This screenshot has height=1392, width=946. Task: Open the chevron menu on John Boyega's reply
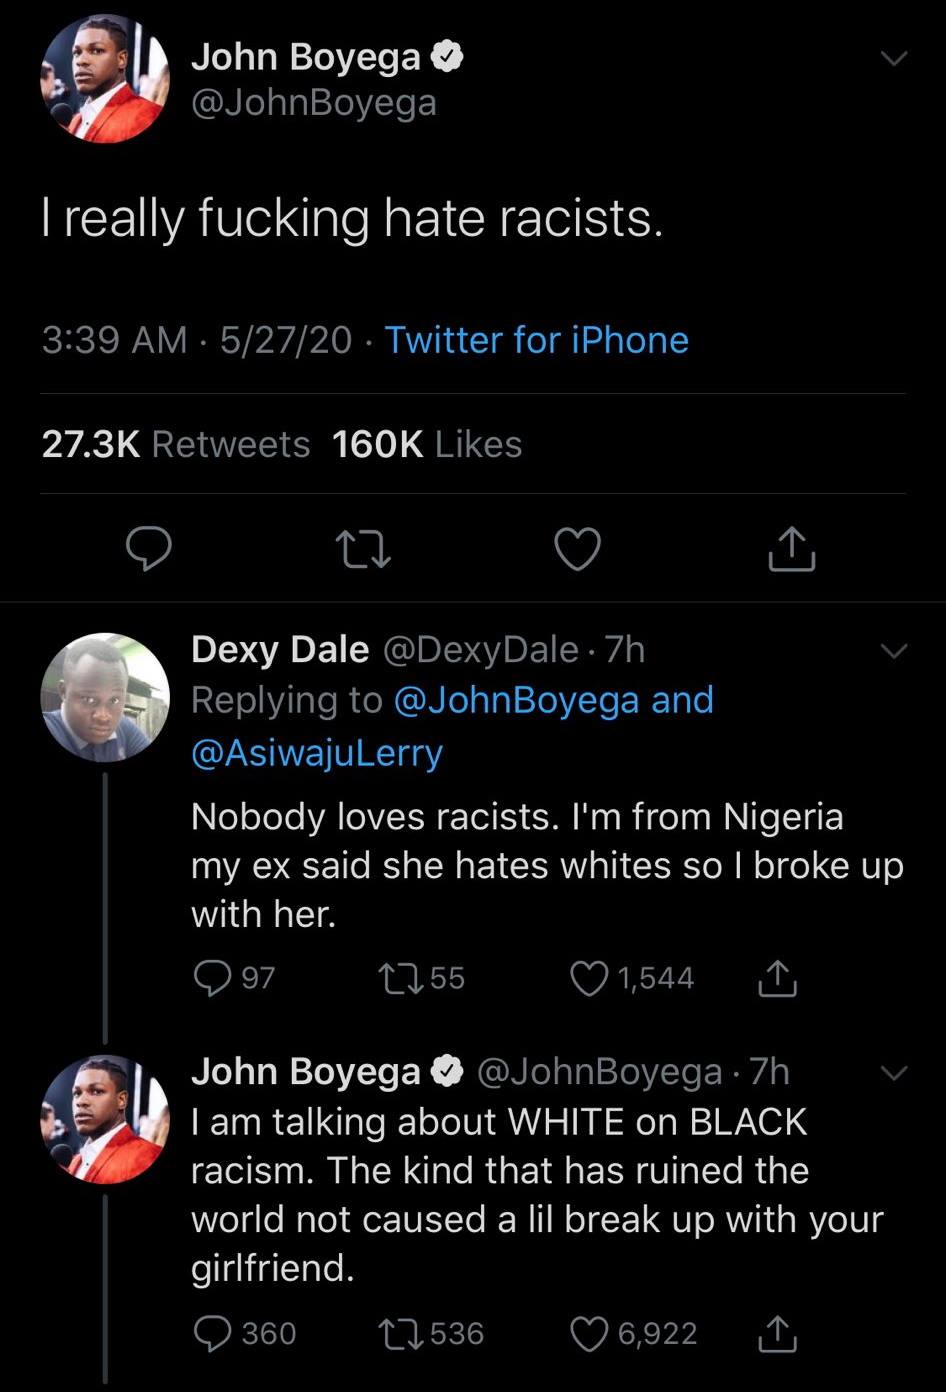893,1074
